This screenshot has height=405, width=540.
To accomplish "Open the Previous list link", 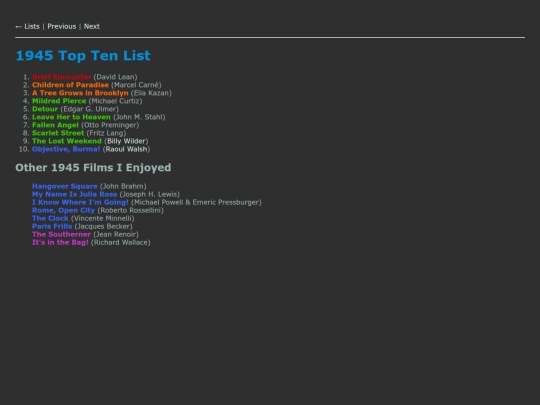I will [62, 27].
